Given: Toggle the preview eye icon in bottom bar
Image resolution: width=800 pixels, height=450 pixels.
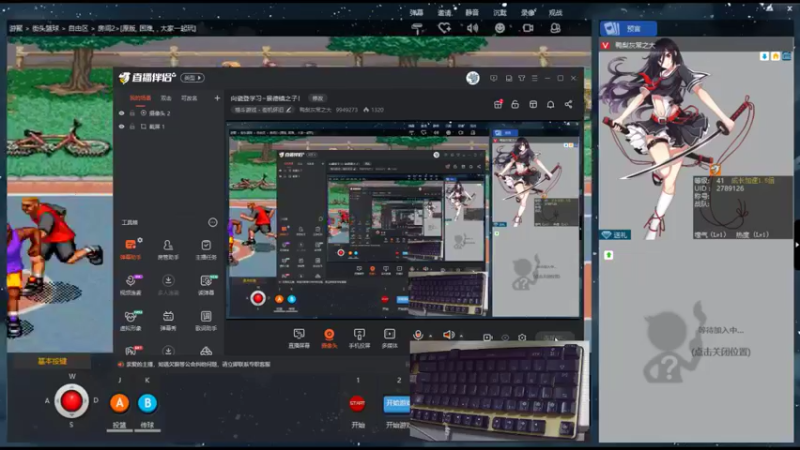Looking at the screenshot, I should (x=505, y=337).
